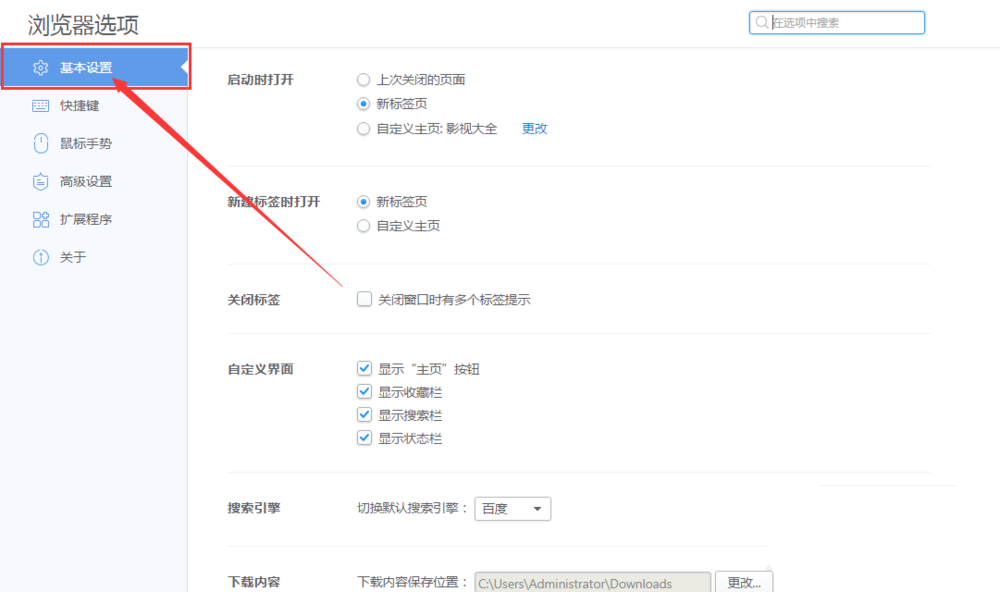Screen dimensions: 1000x592
Task: Select the mouse icon for 鼠标手势
Action: click(40, 143)
